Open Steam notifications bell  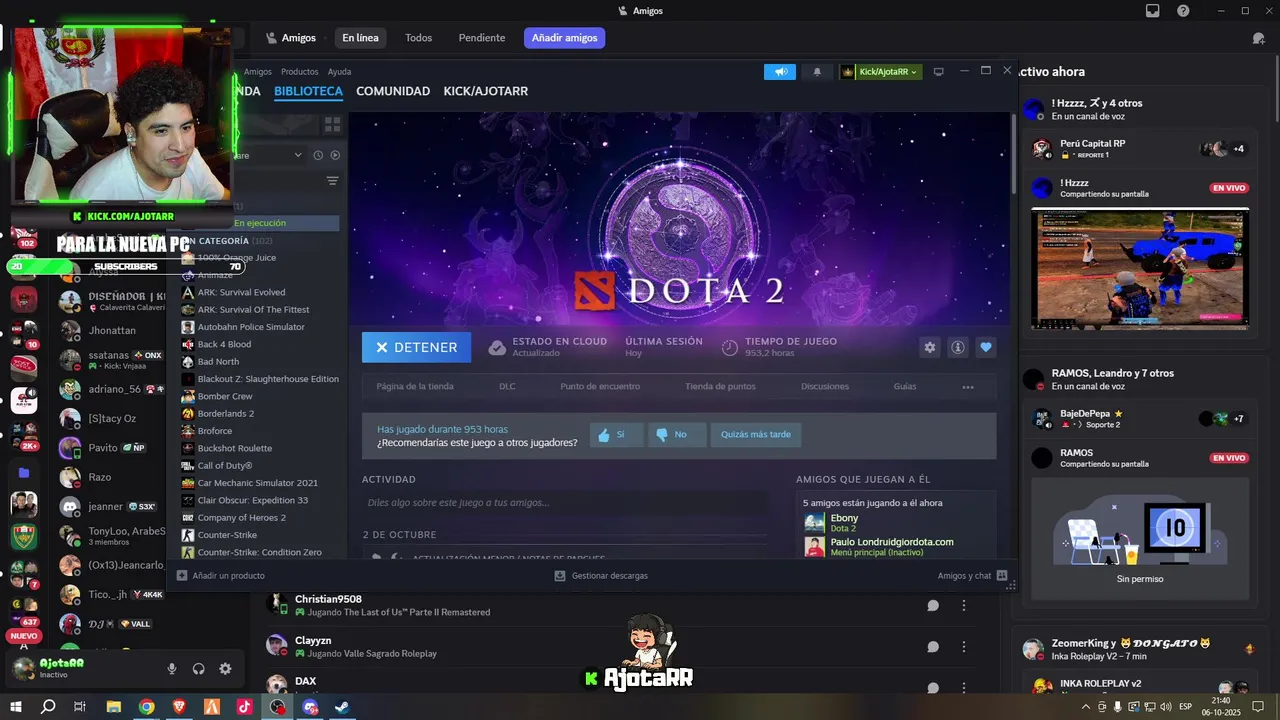point(817,72)
